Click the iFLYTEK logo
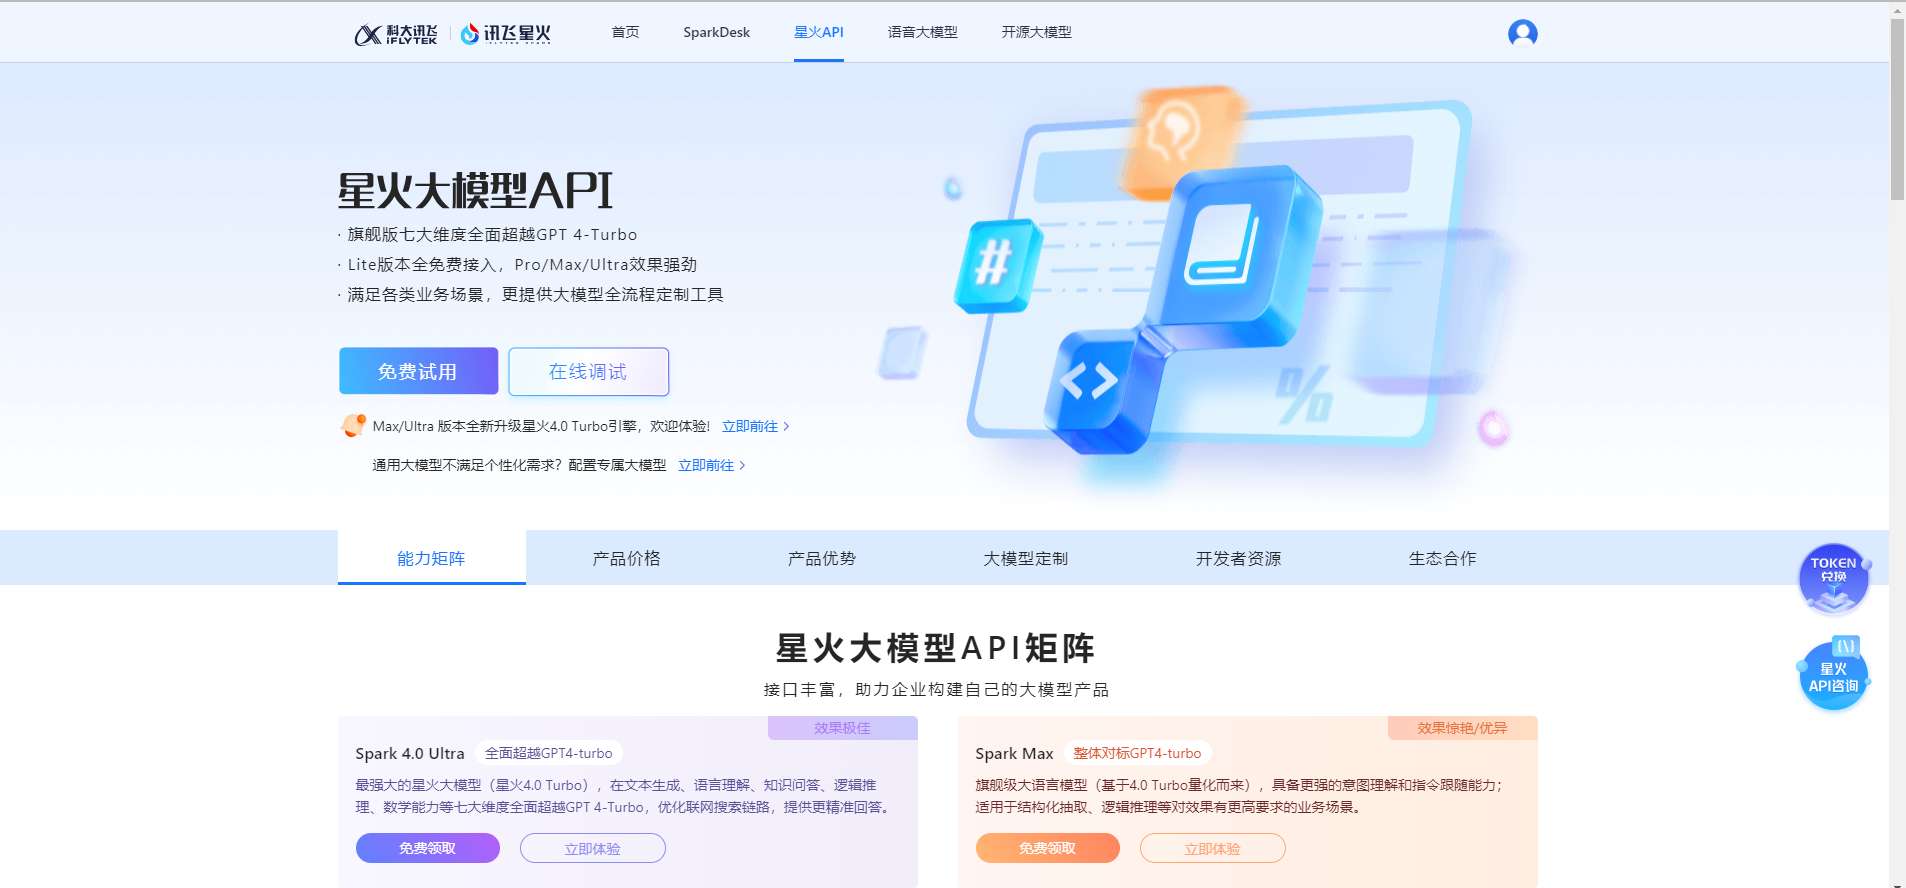Image resolution: width=1906 pixels, height=888 pixels. coord(396,34)
